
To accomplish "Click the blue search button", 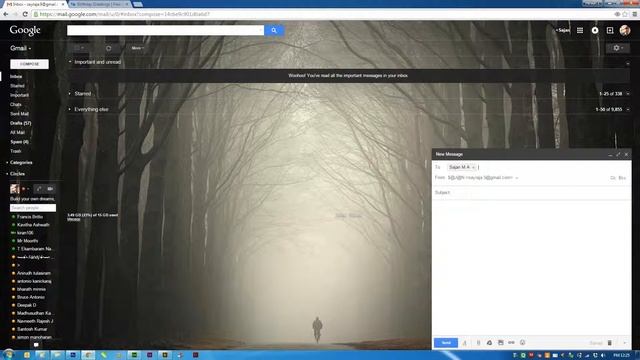I will coord(274,30).
